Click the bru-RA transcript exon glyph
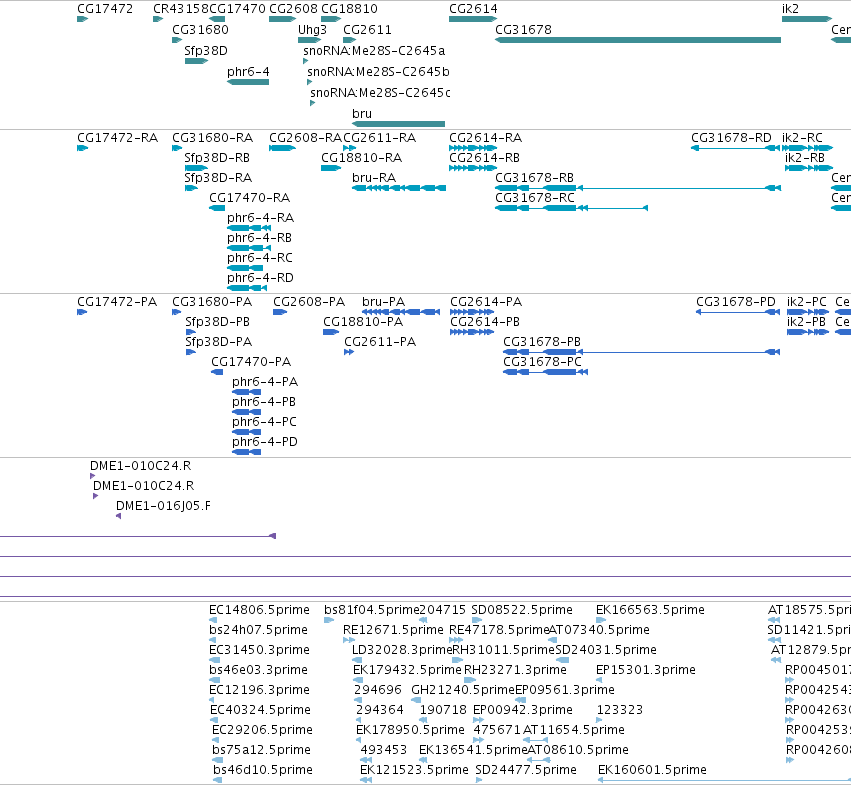851x785 pixels. (398, 188)
